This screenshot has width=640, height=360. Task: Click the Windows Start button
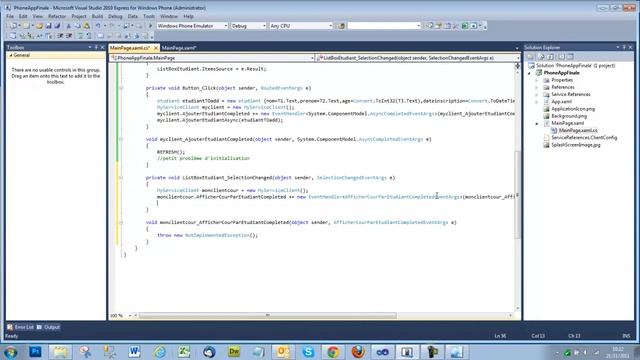[x=11, y=352]
